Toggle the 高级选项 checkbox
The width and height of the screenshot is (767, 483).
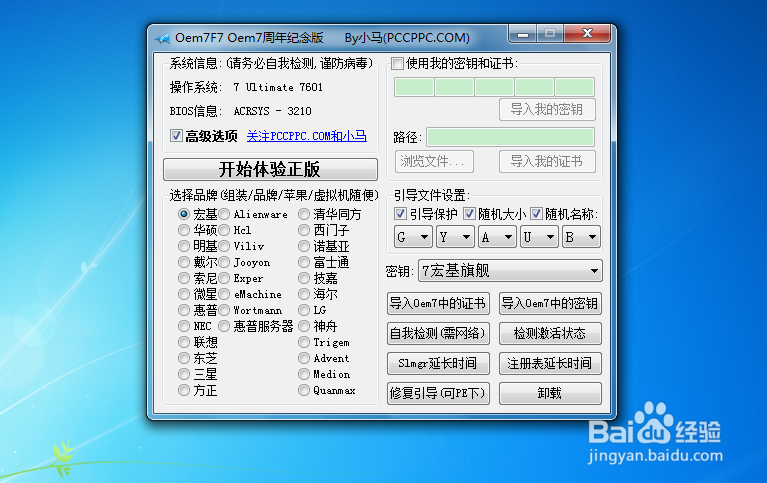coord(176,136)
